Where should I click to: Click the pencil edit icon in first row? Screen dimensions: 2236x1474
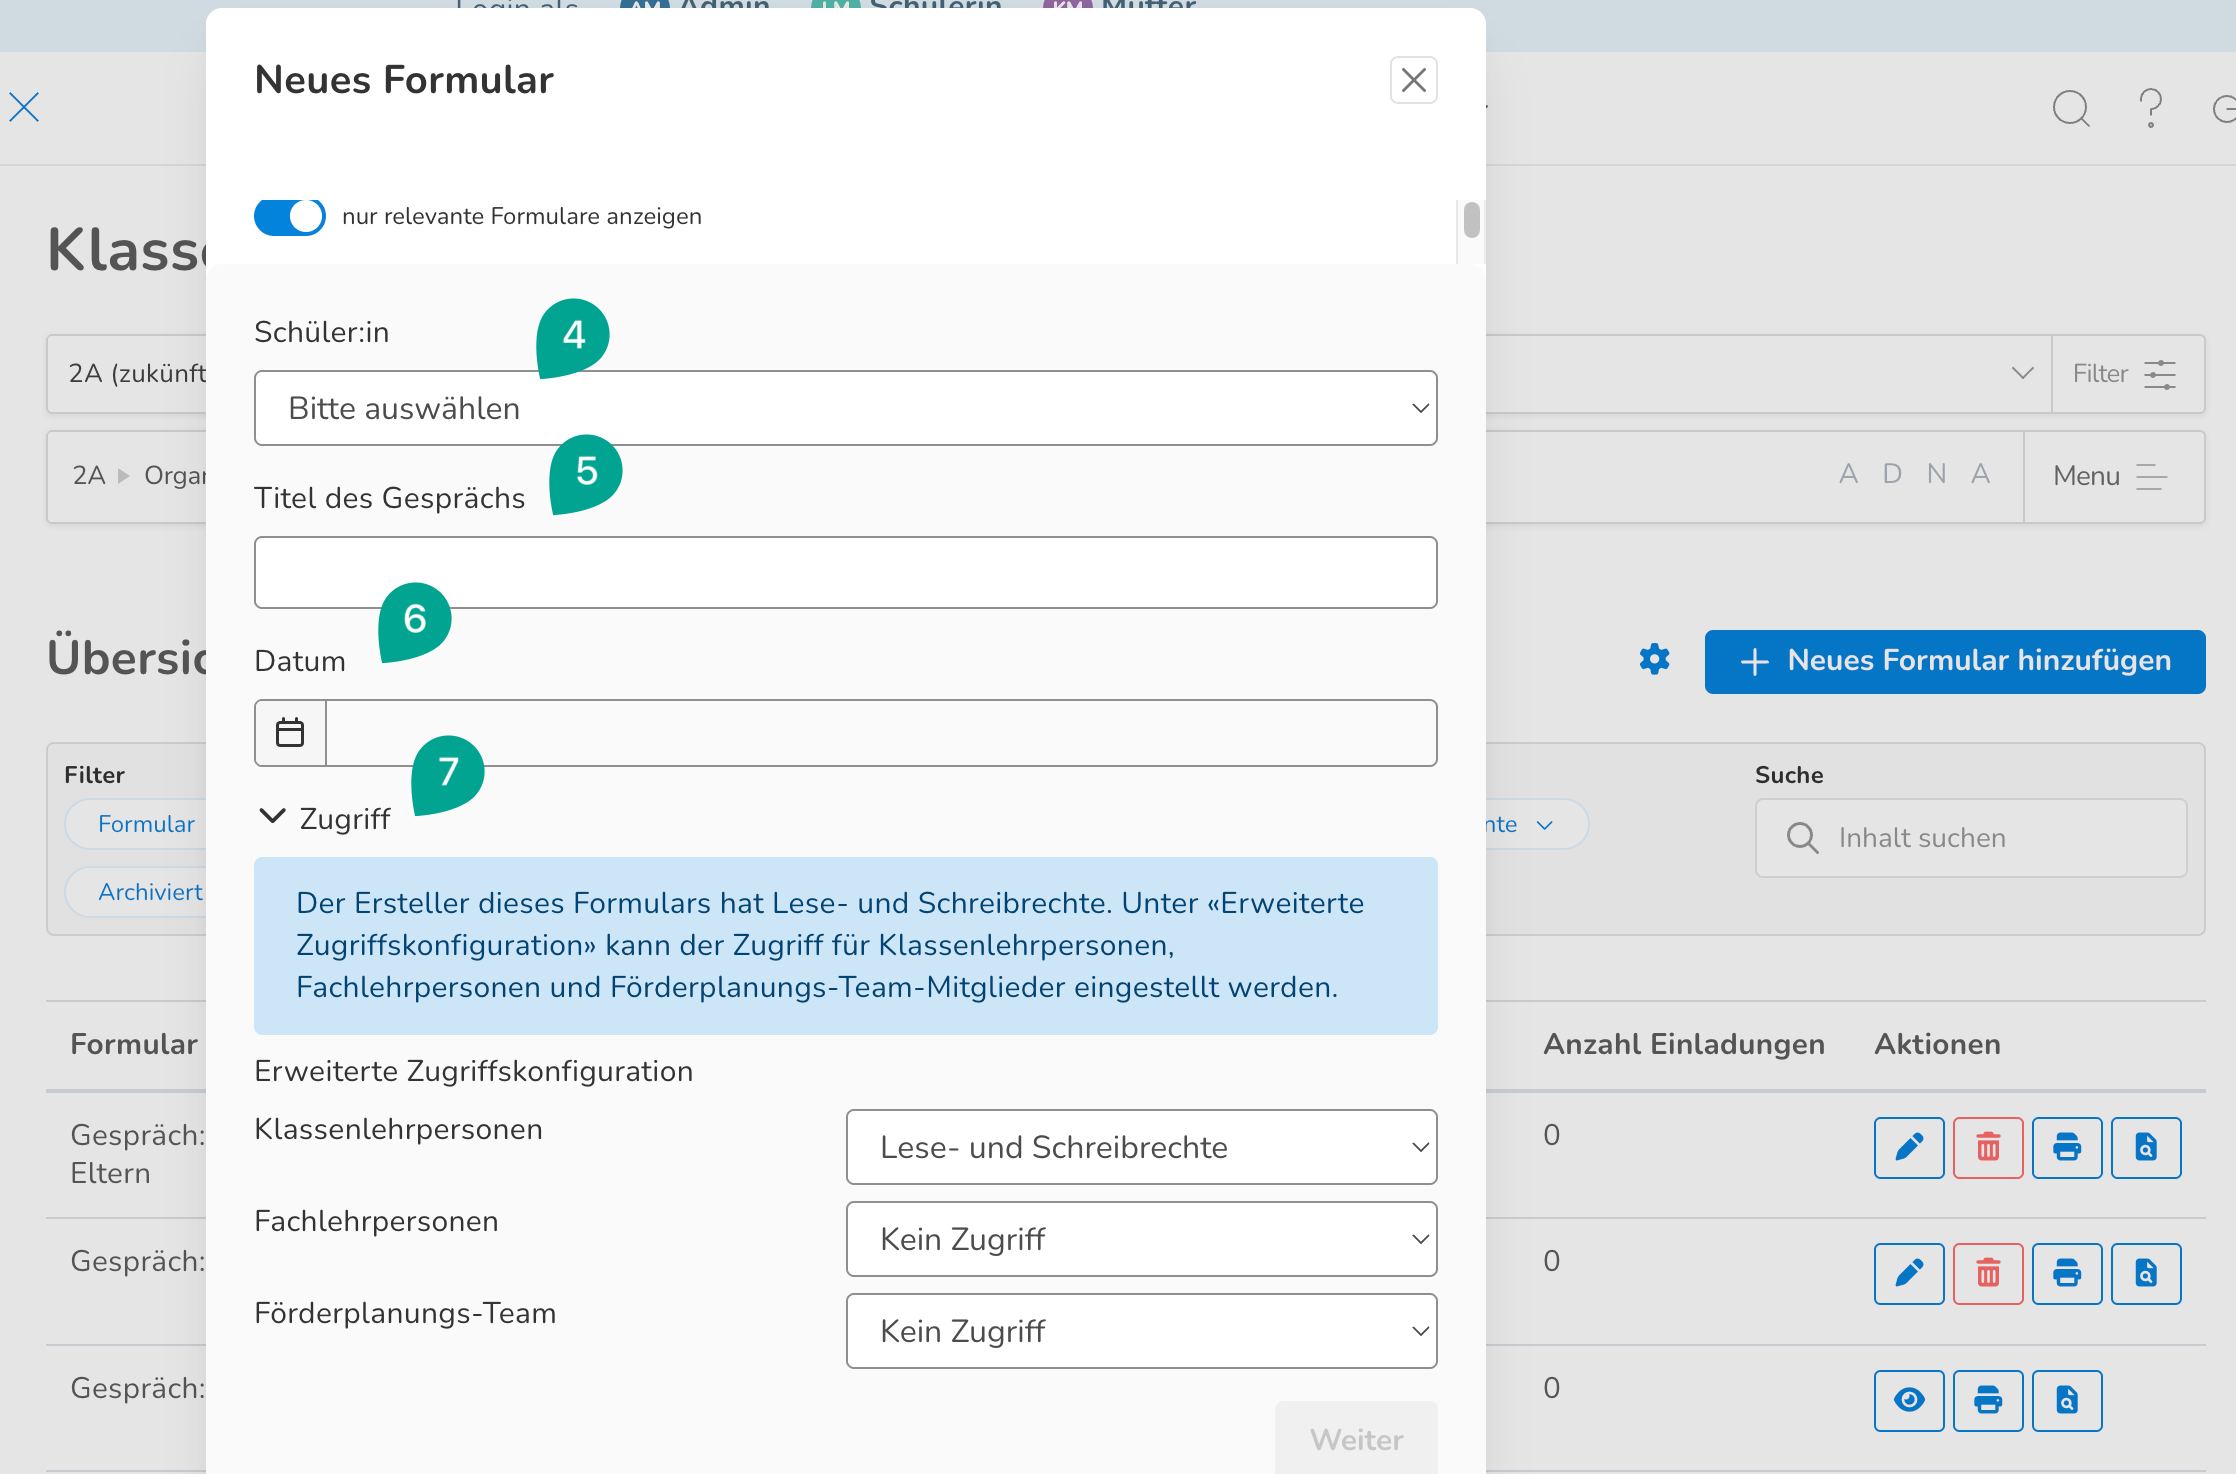click(1909, 1148)
